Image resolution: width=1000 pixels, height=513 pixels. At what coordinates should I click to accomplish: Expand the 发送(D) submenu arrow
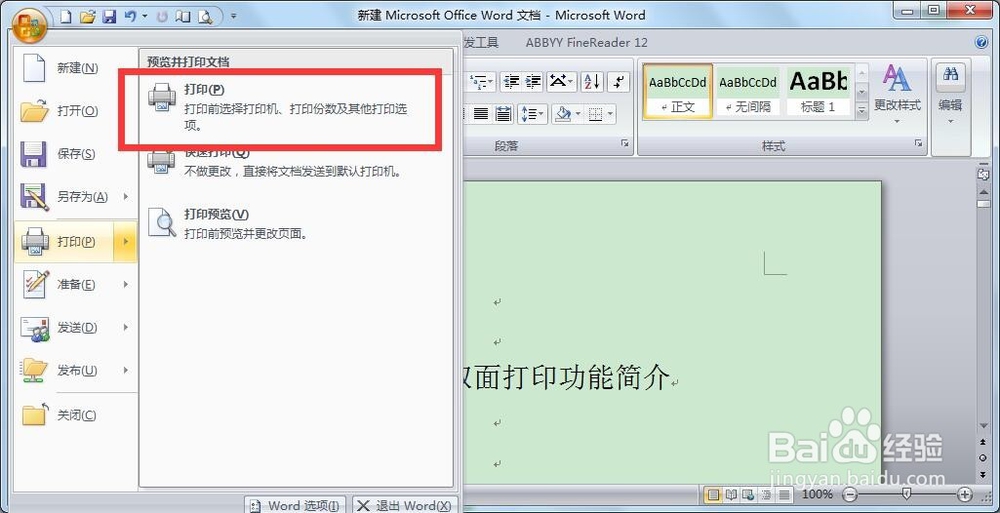126,328
